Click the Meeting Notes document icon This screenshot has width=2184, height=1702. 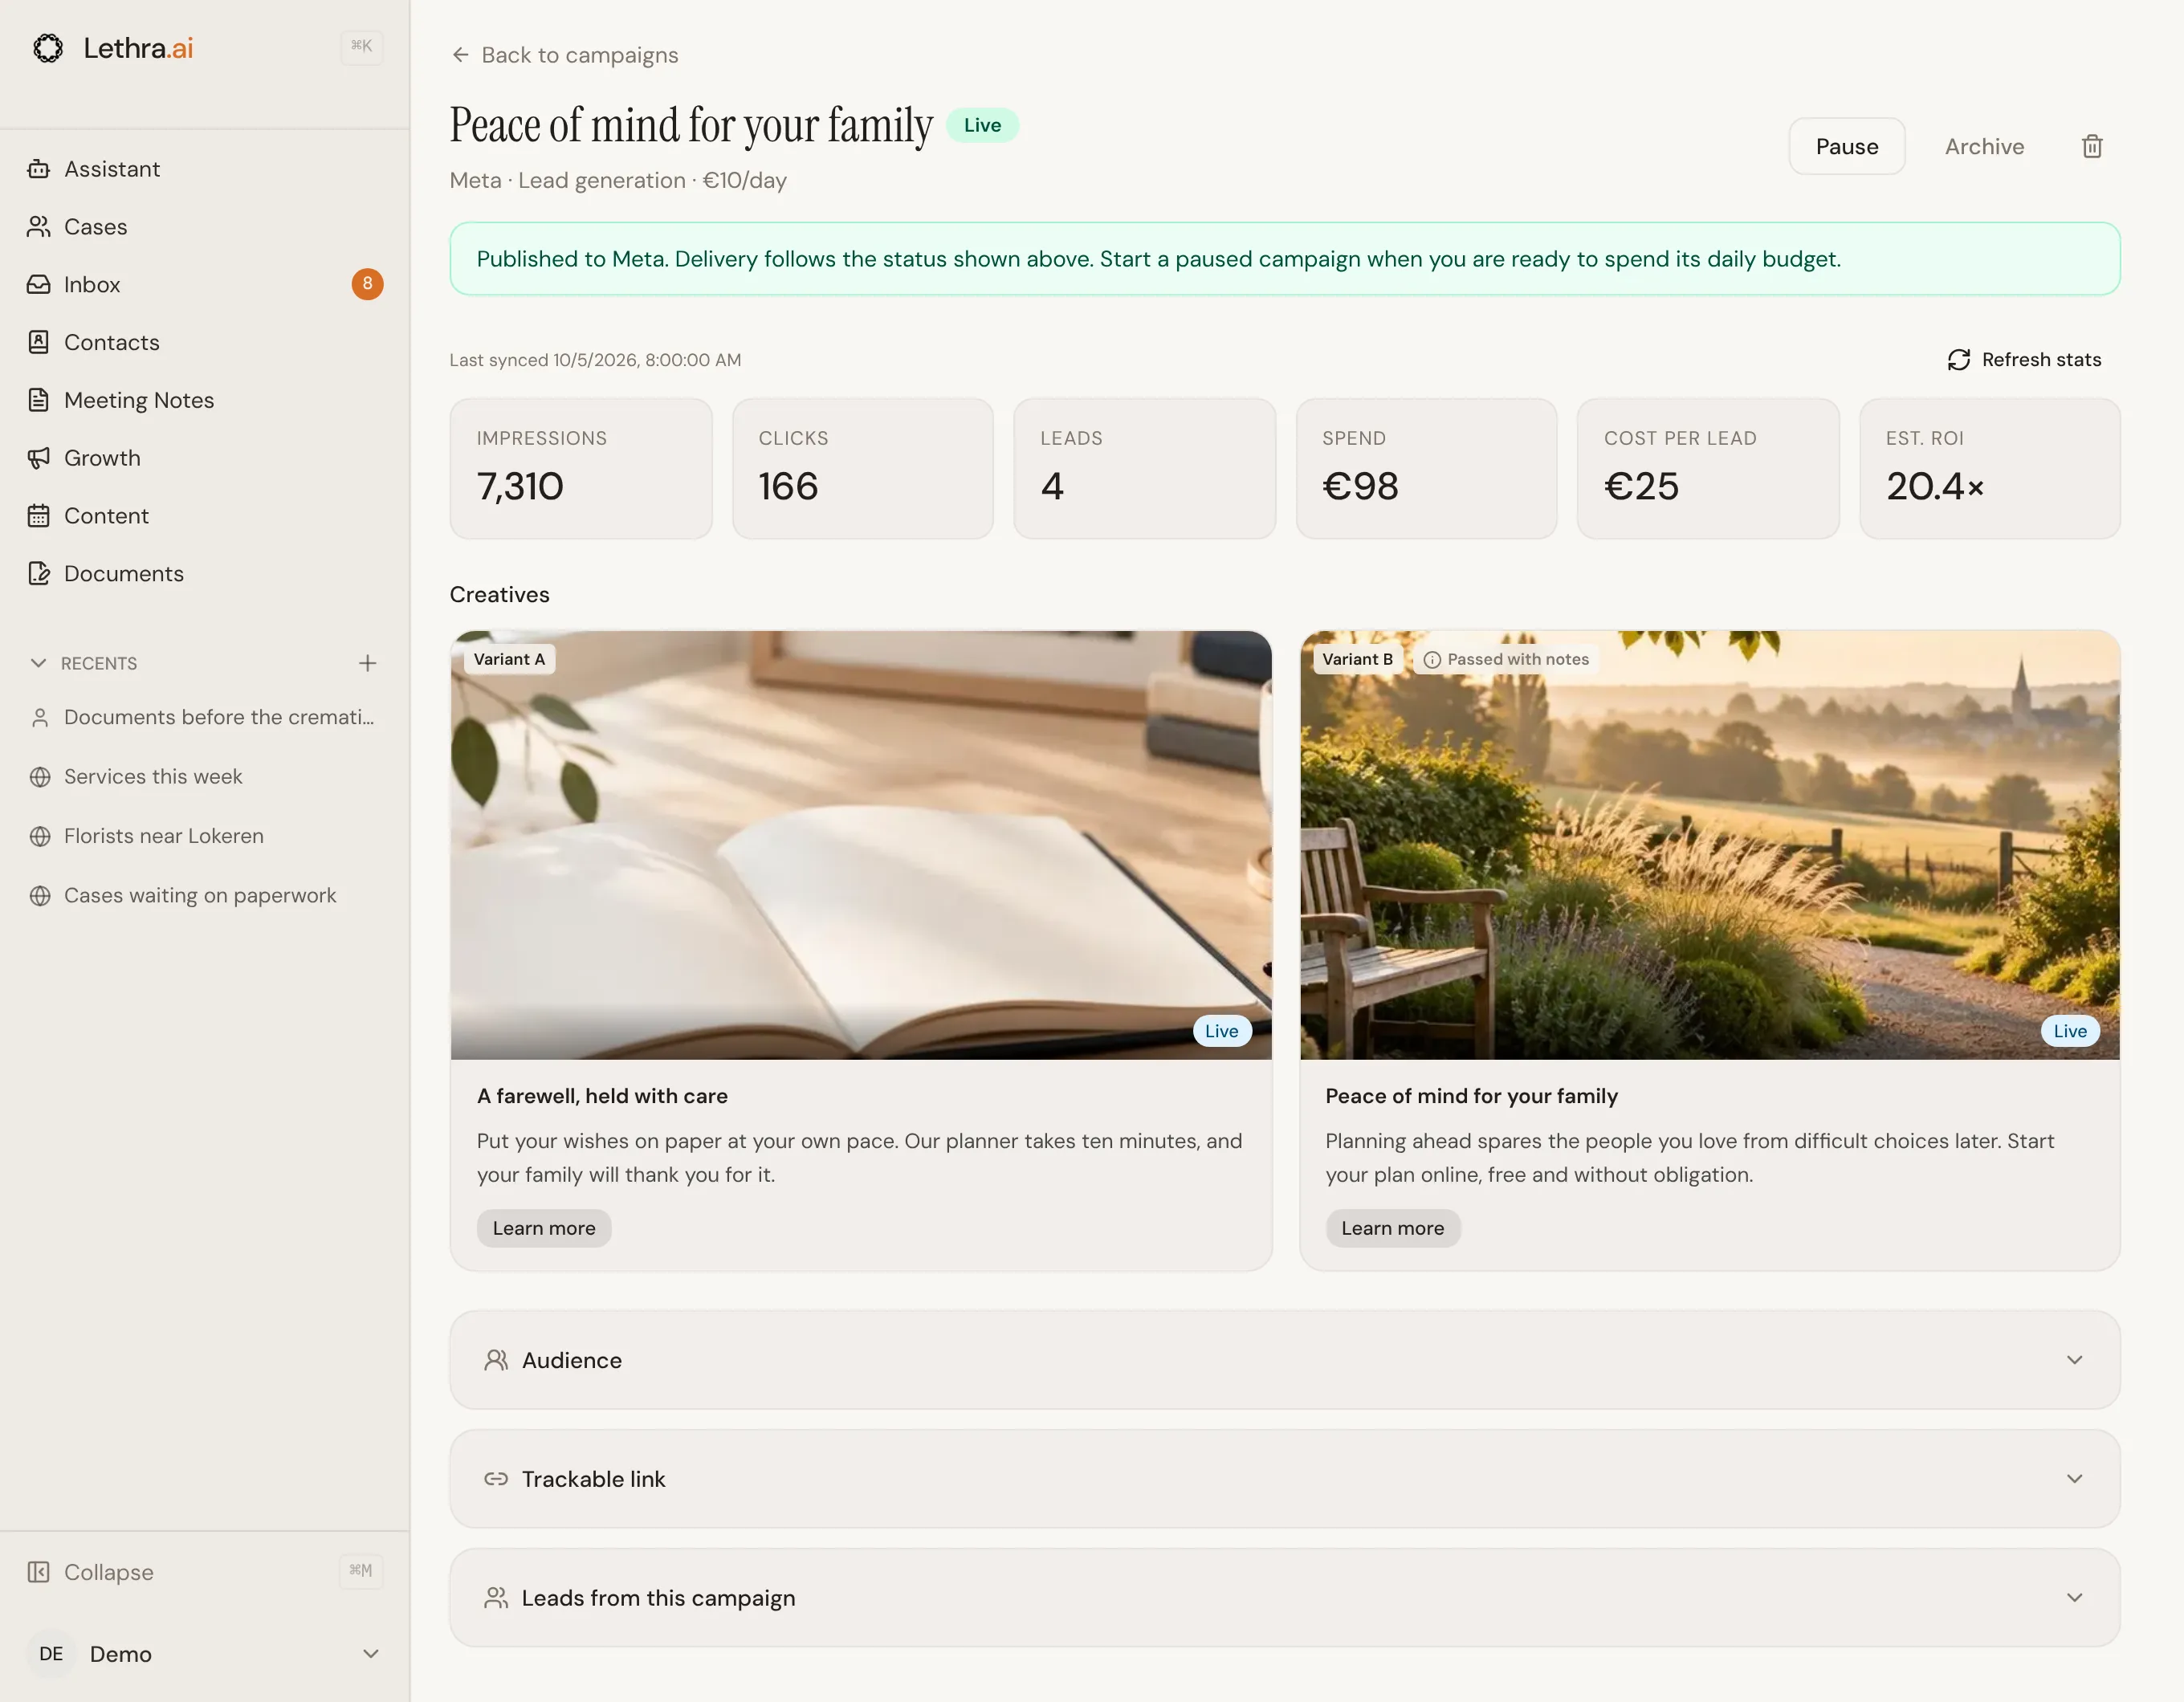pyautogui.click(x=39, y=400)
